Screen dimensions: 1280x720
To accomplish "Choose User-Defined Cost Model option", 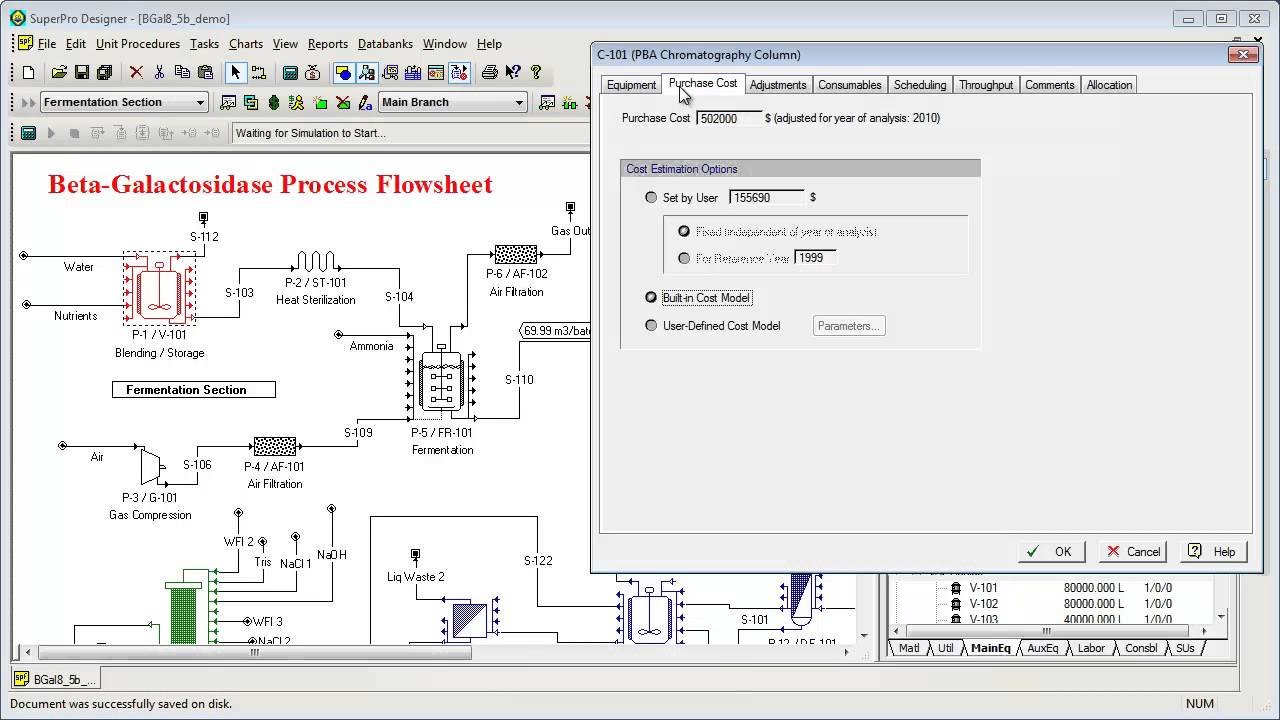I will coord(652,326).
